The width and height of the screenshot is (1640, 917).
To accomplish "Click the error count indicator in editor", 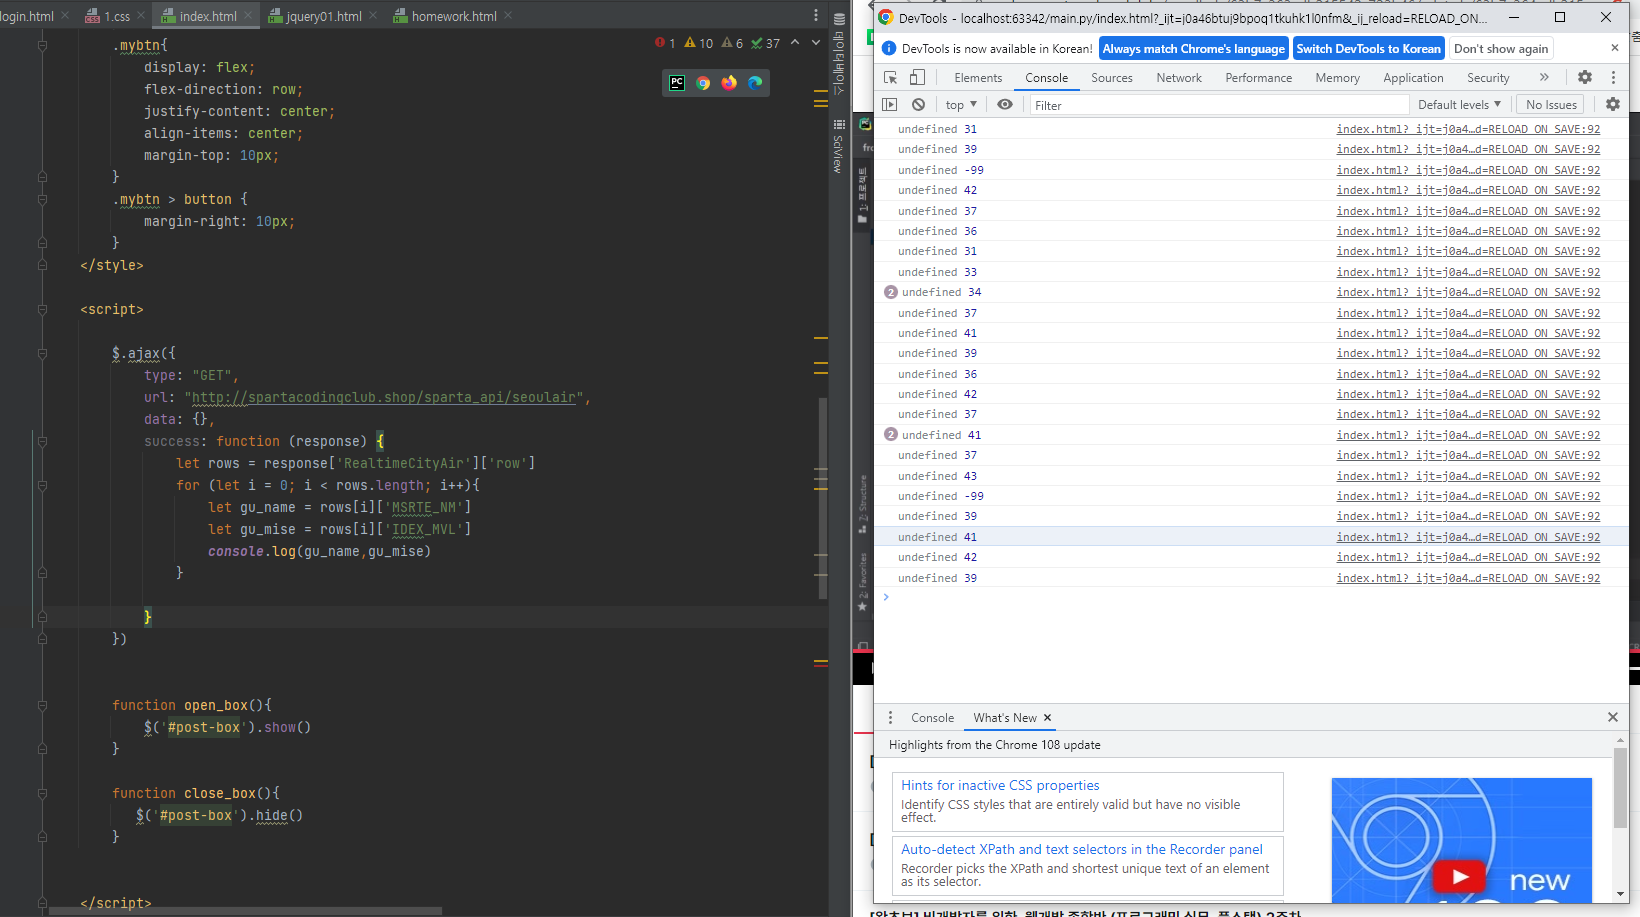I will click(x=665, y=43).
